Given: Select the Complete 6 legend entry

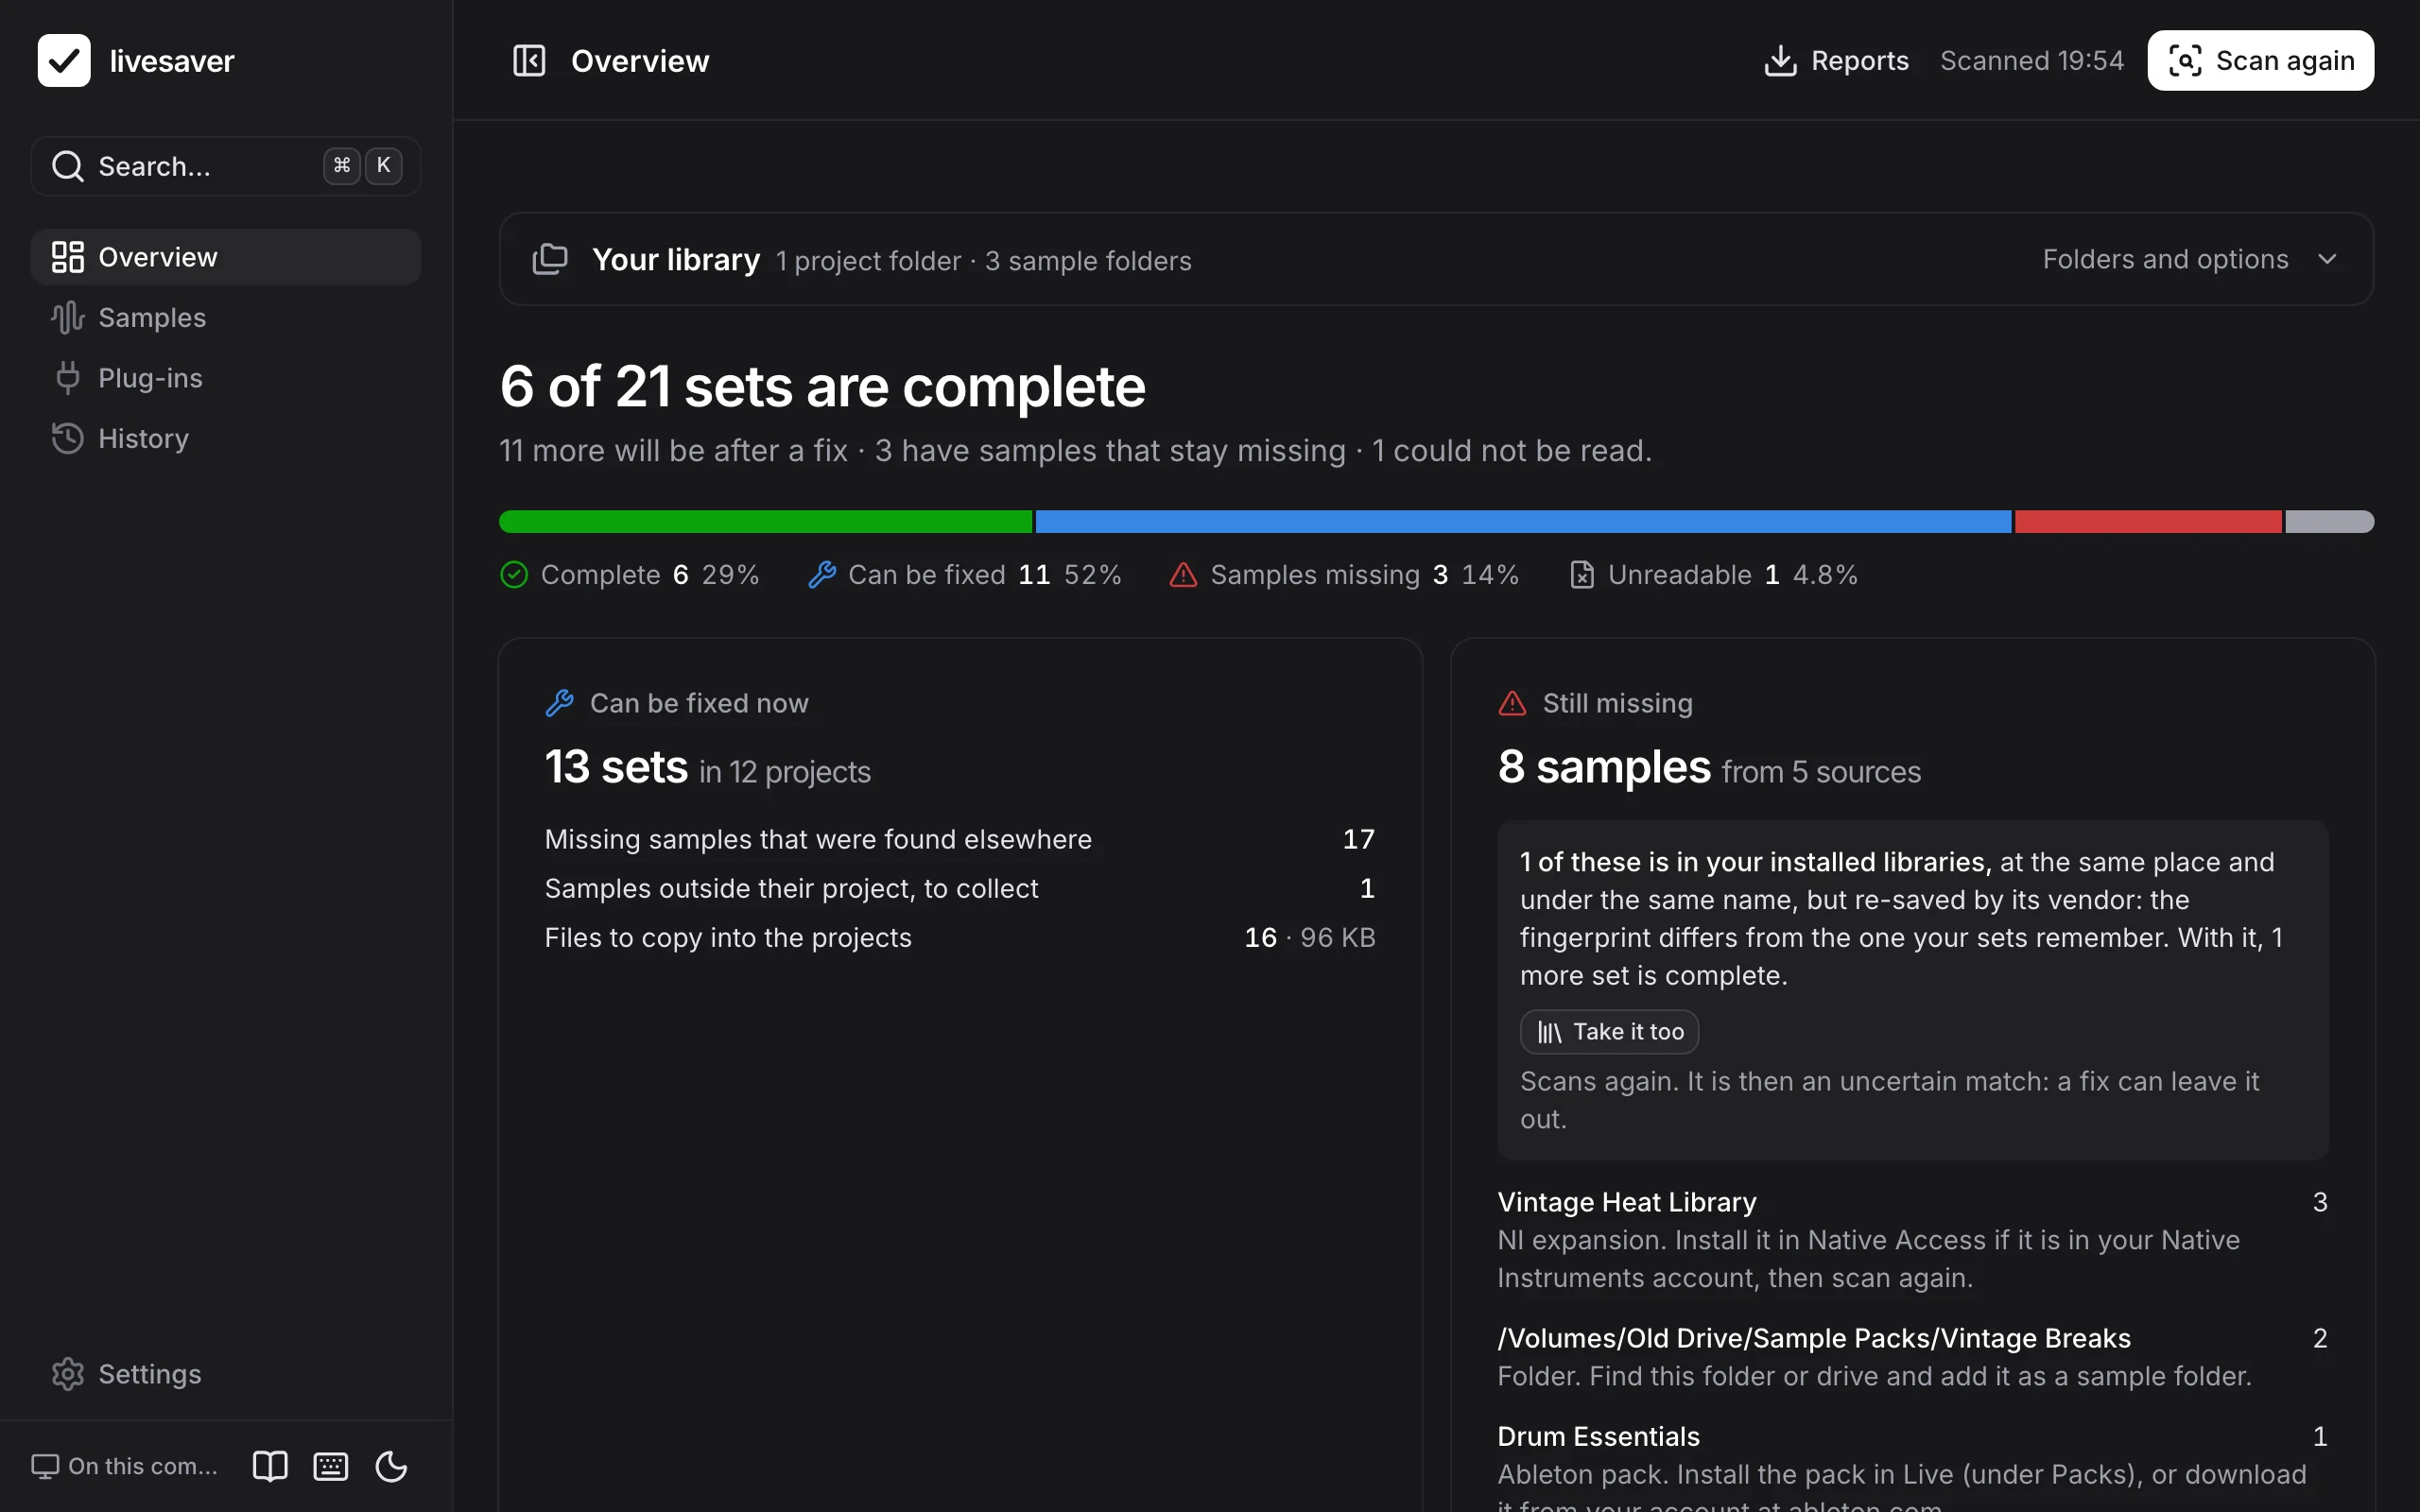Looking at the screenshot, I should point(629,575).
